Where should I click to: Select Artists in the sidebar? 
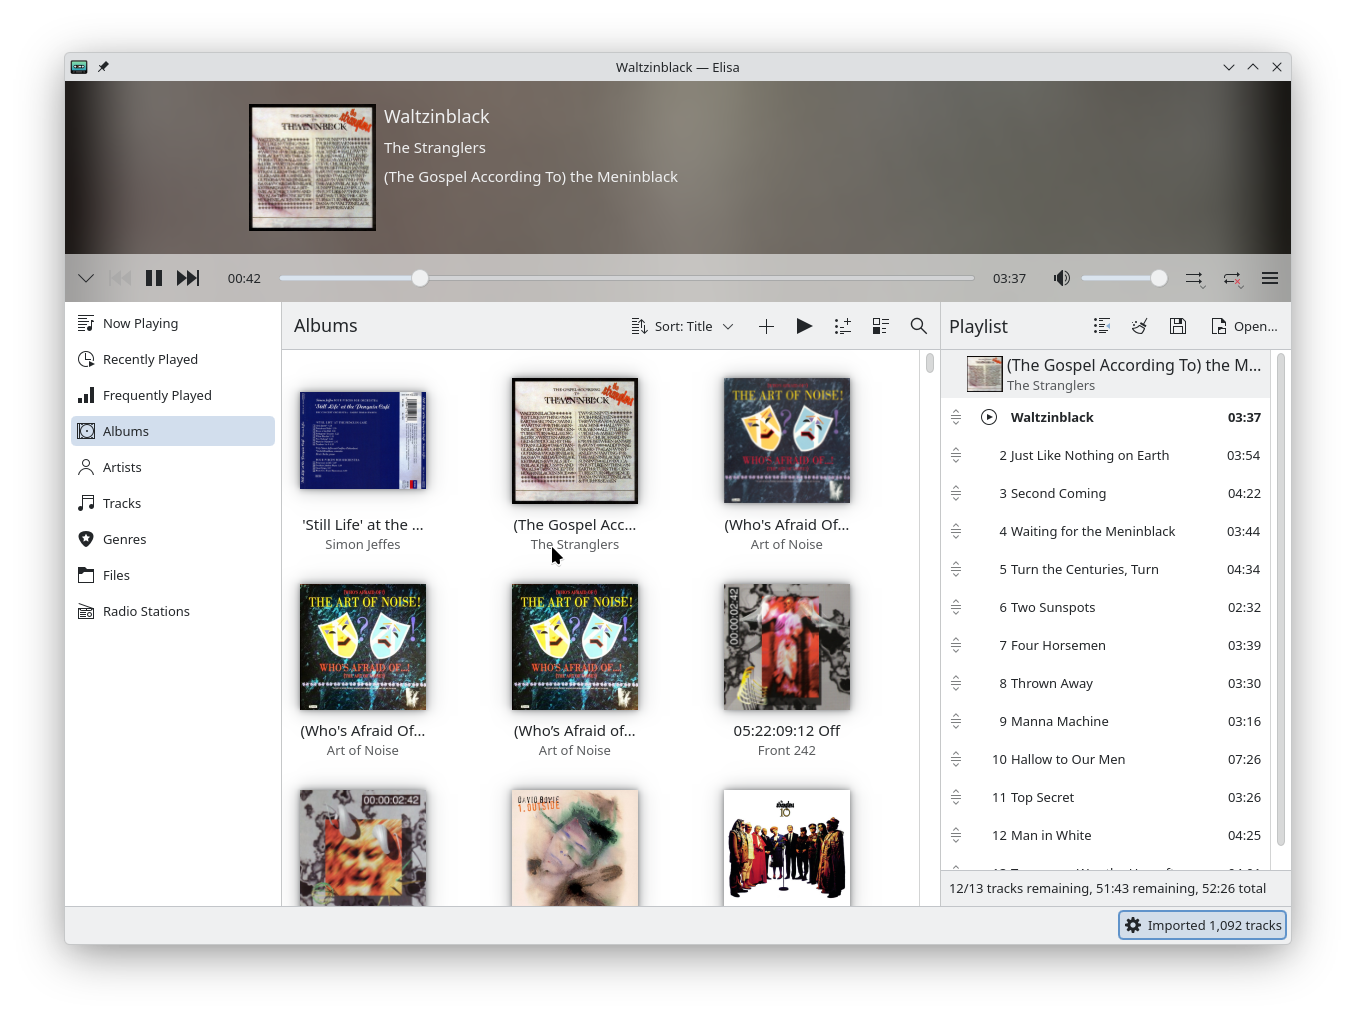pos(173,467)
